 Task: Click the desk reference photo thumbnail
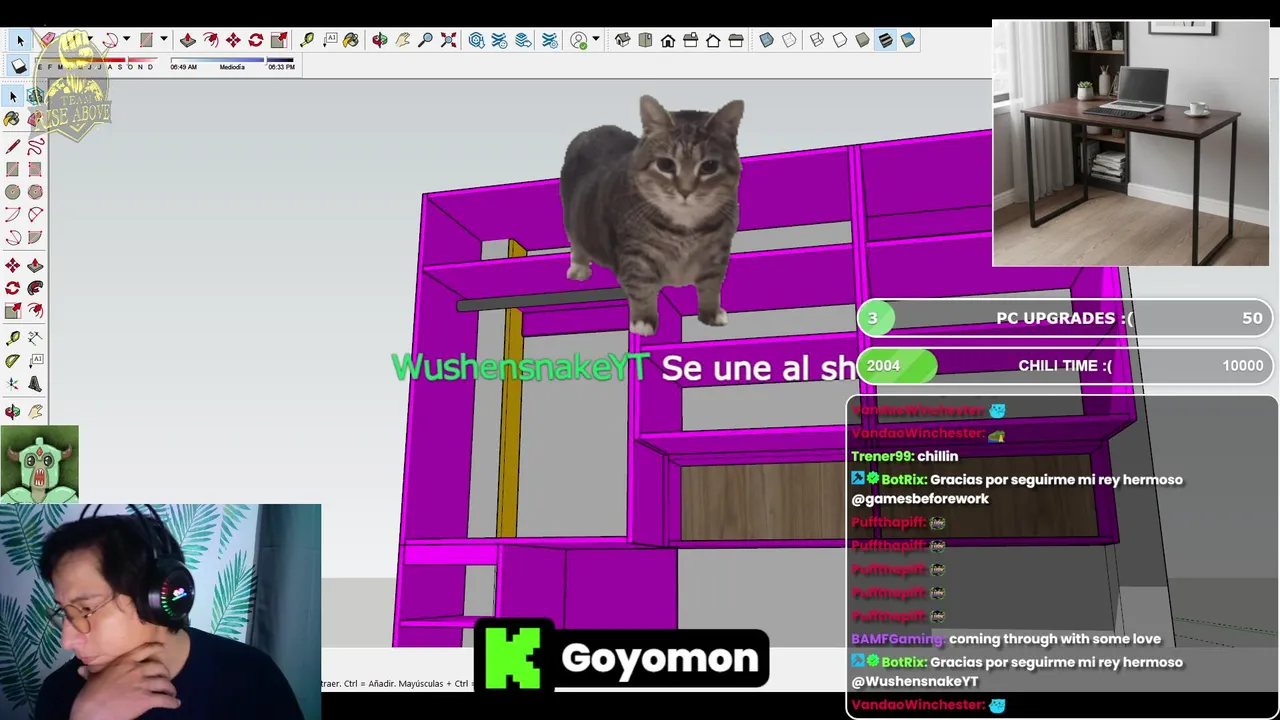[x=1130, y=143]
